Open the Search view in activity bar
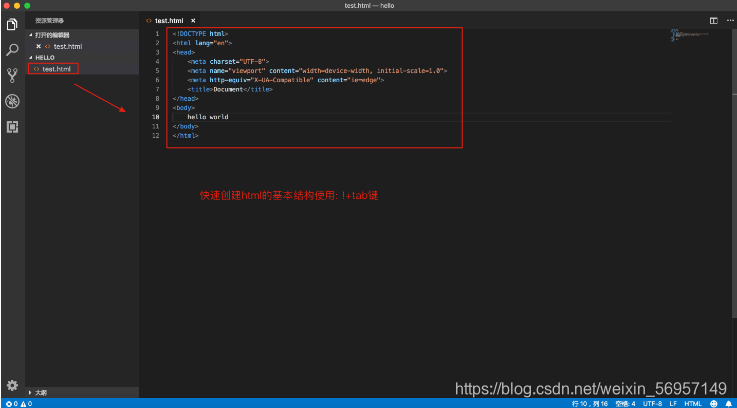The width and height of the screenshot is (737, 408). [x=12, y=50]
